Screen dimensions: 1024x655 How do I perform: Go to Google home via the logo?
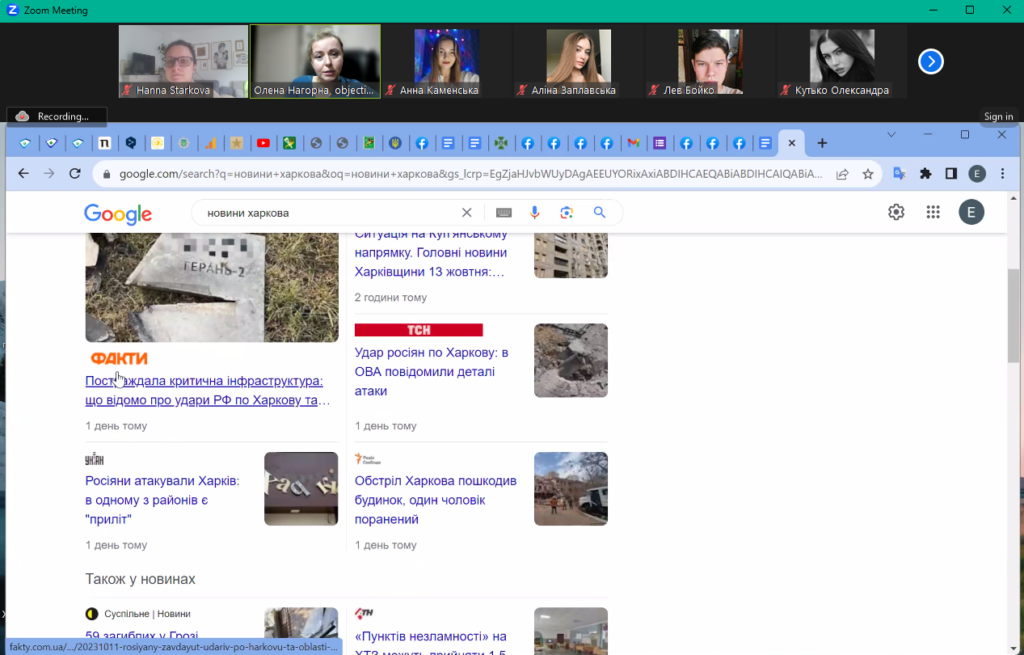click(118, 214)
